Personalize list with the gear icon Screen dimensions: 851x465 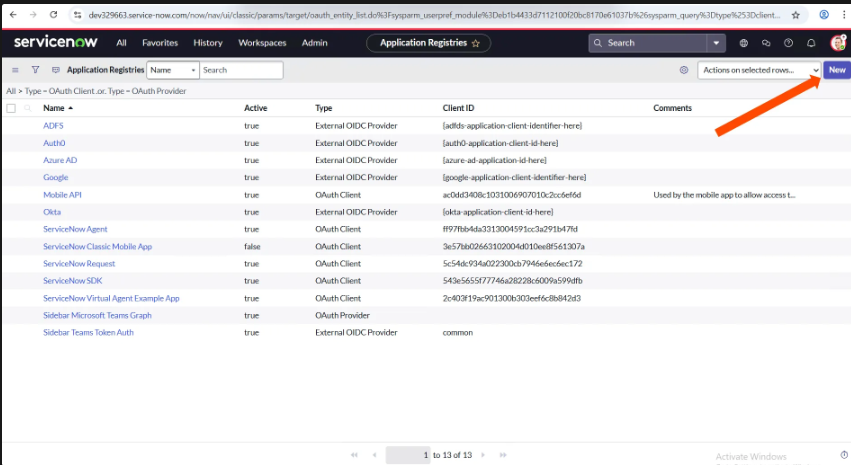click(x=684, y=70)
